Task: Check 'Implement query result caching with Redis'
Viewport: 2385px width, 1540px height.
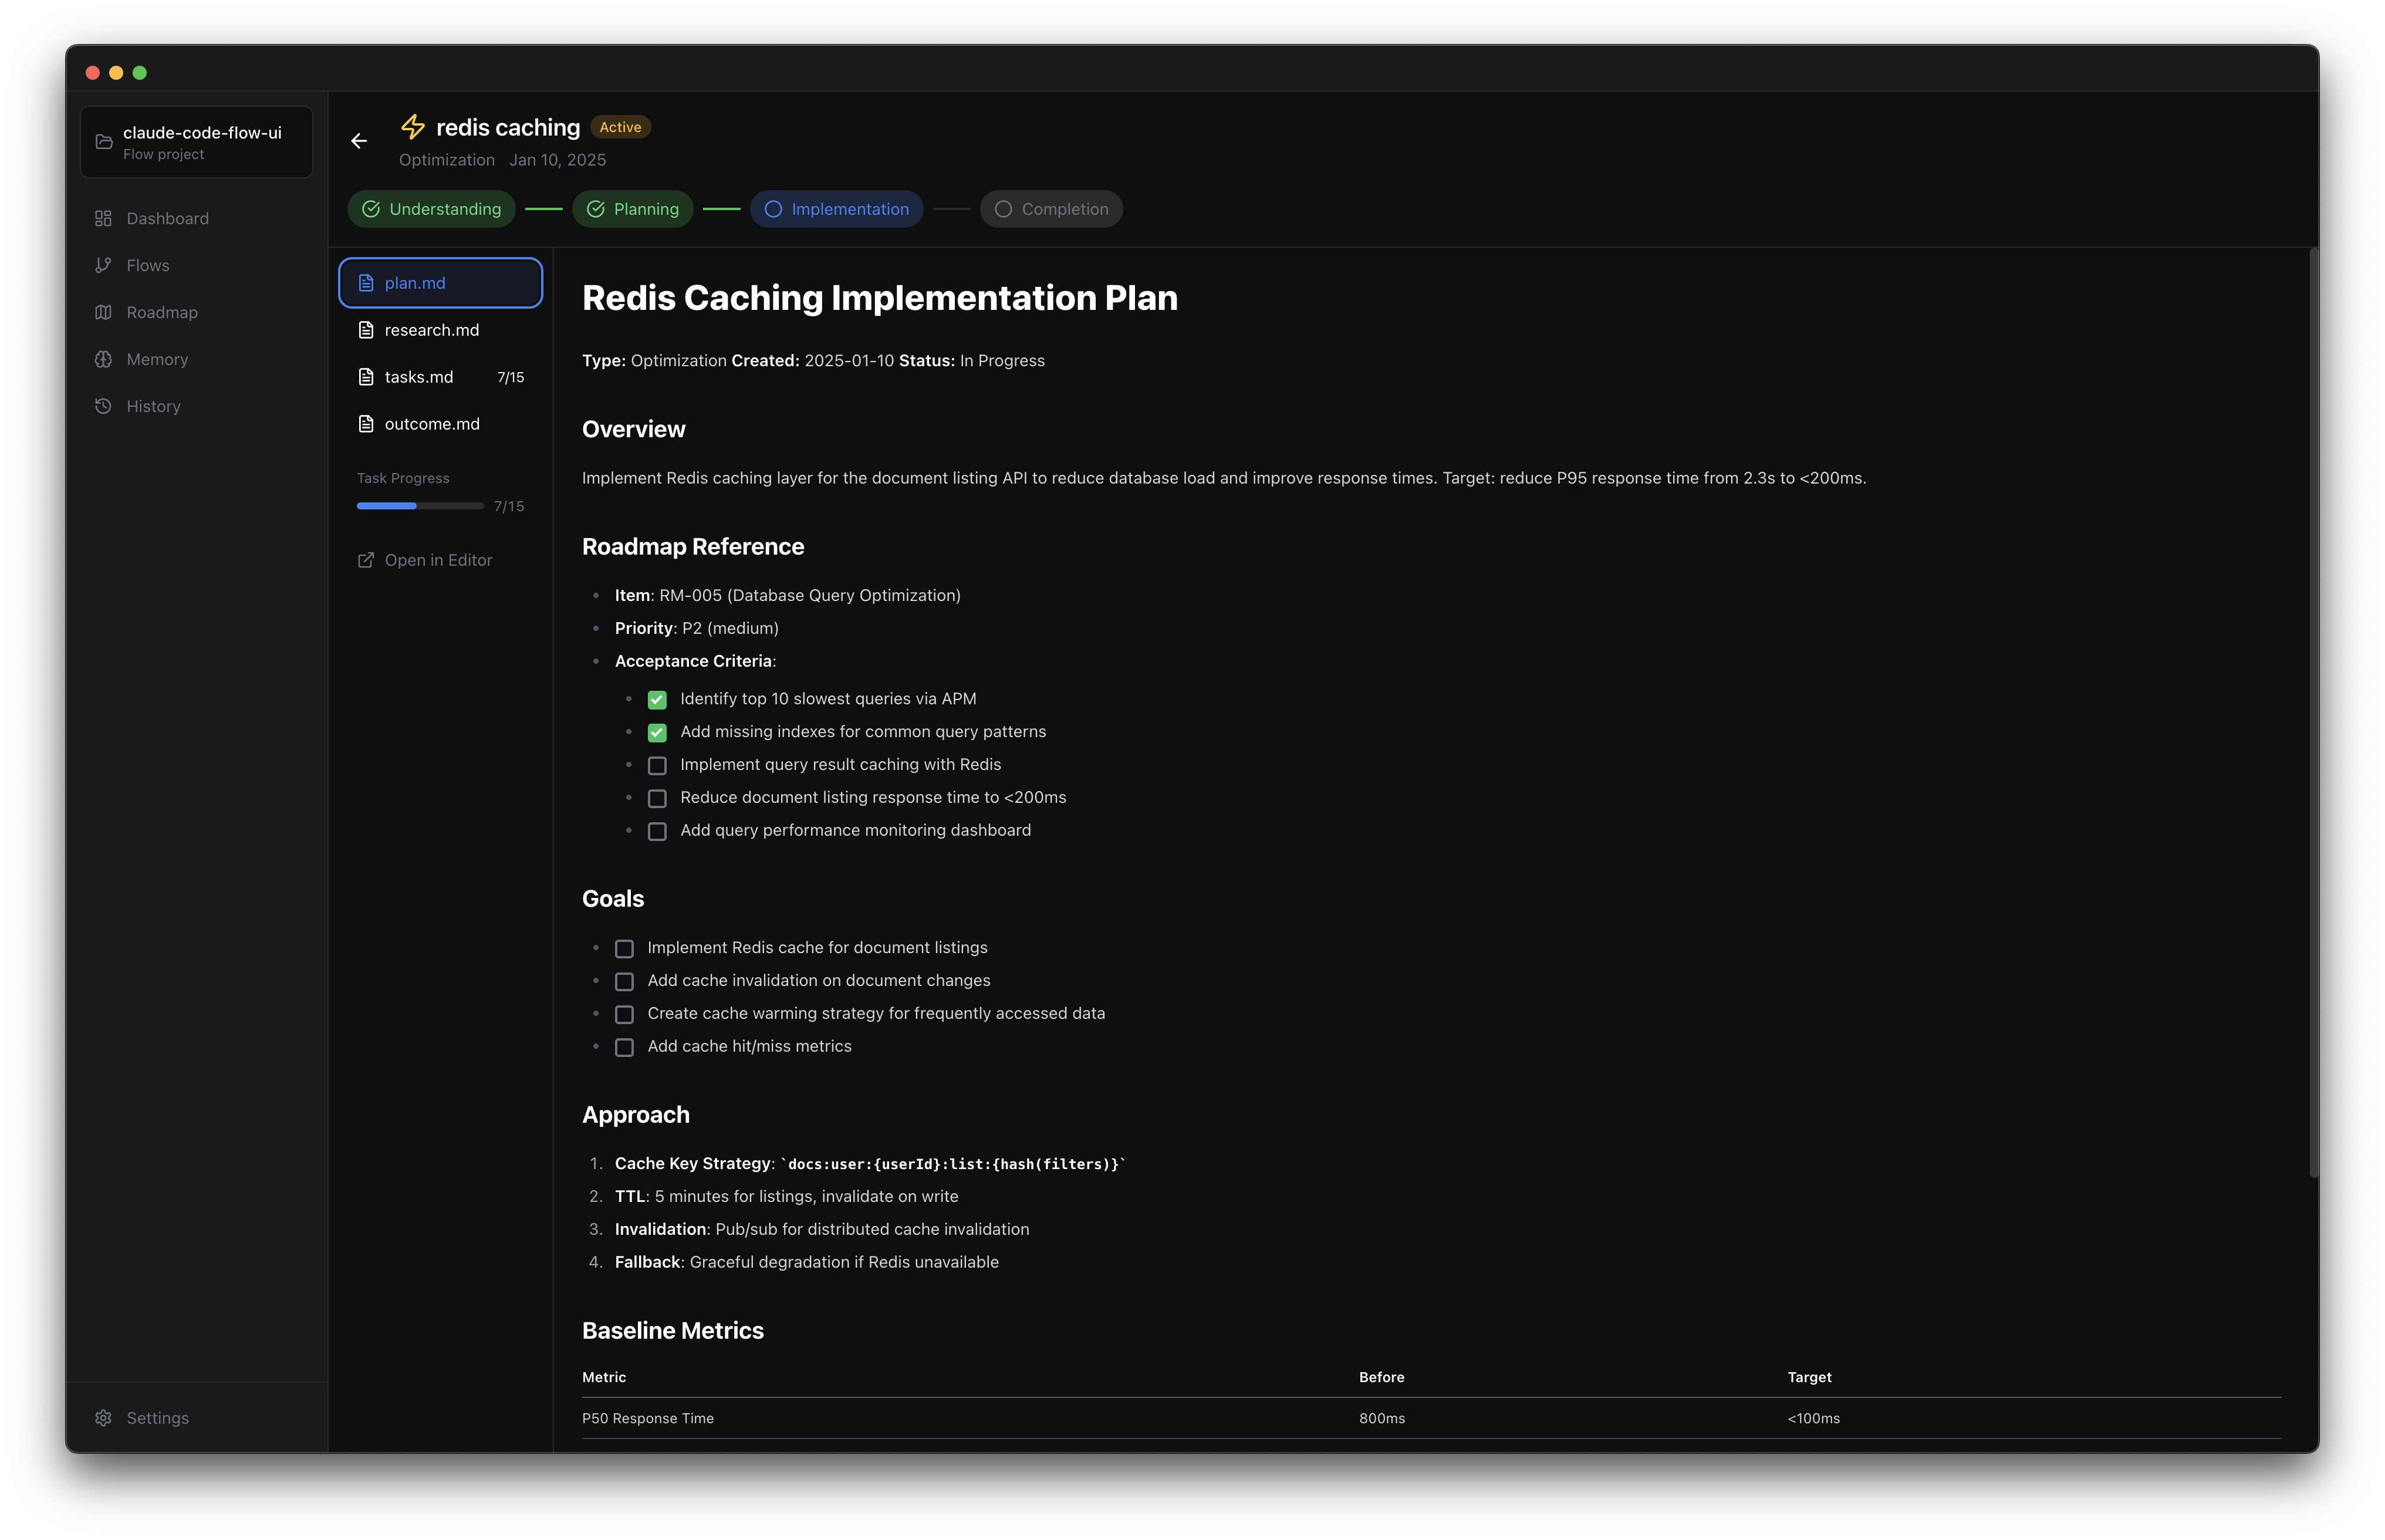Action: [657, 766]
